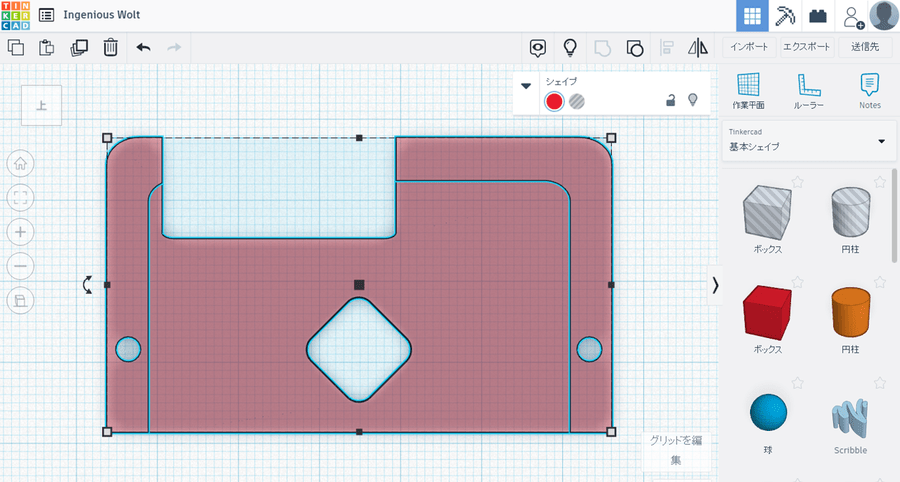Zoom in with plus button
Image resolution: width=900 pixels, height=482 pixels.
pyautogui.click(x=20, y=232)
